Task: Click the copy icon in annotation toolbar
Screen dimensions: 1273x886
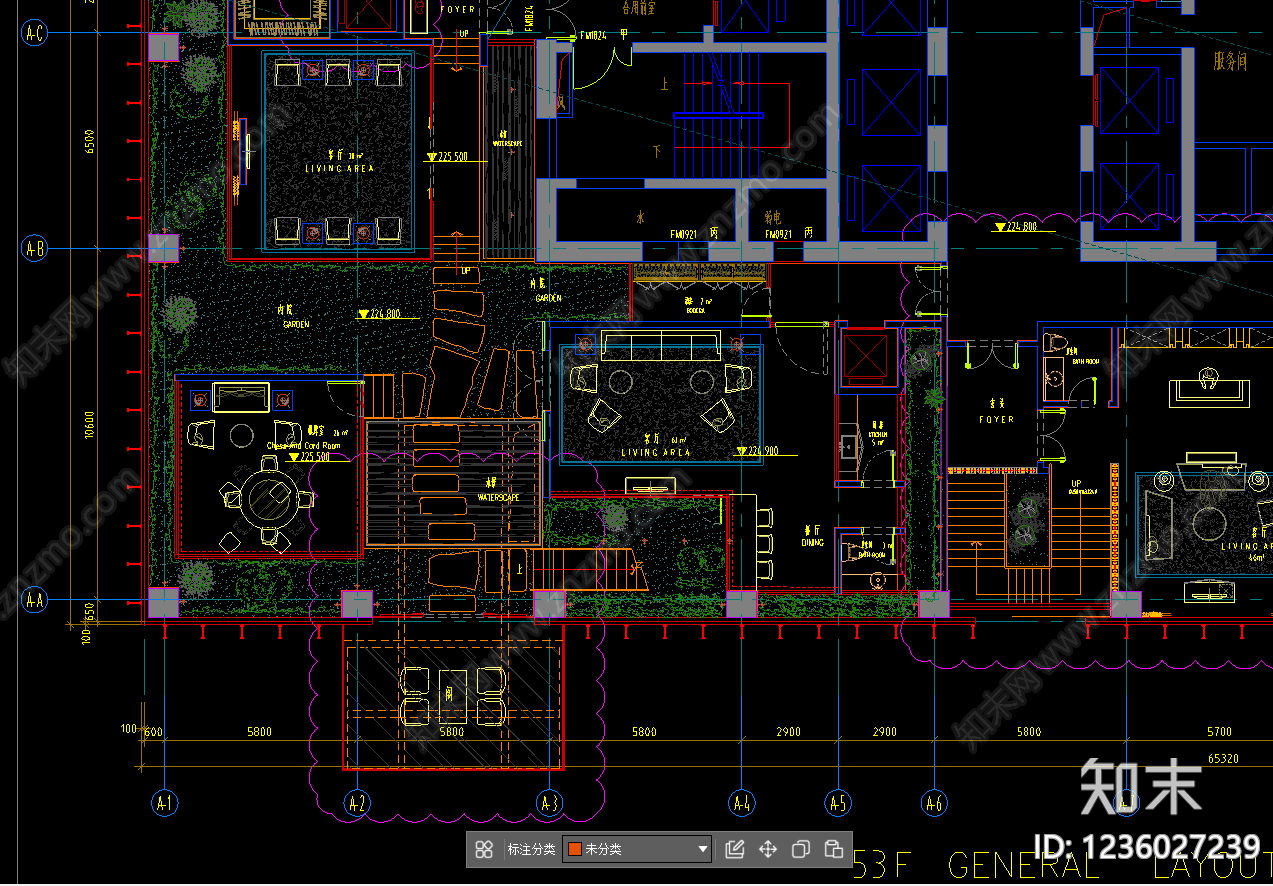Action: point(801,850)
